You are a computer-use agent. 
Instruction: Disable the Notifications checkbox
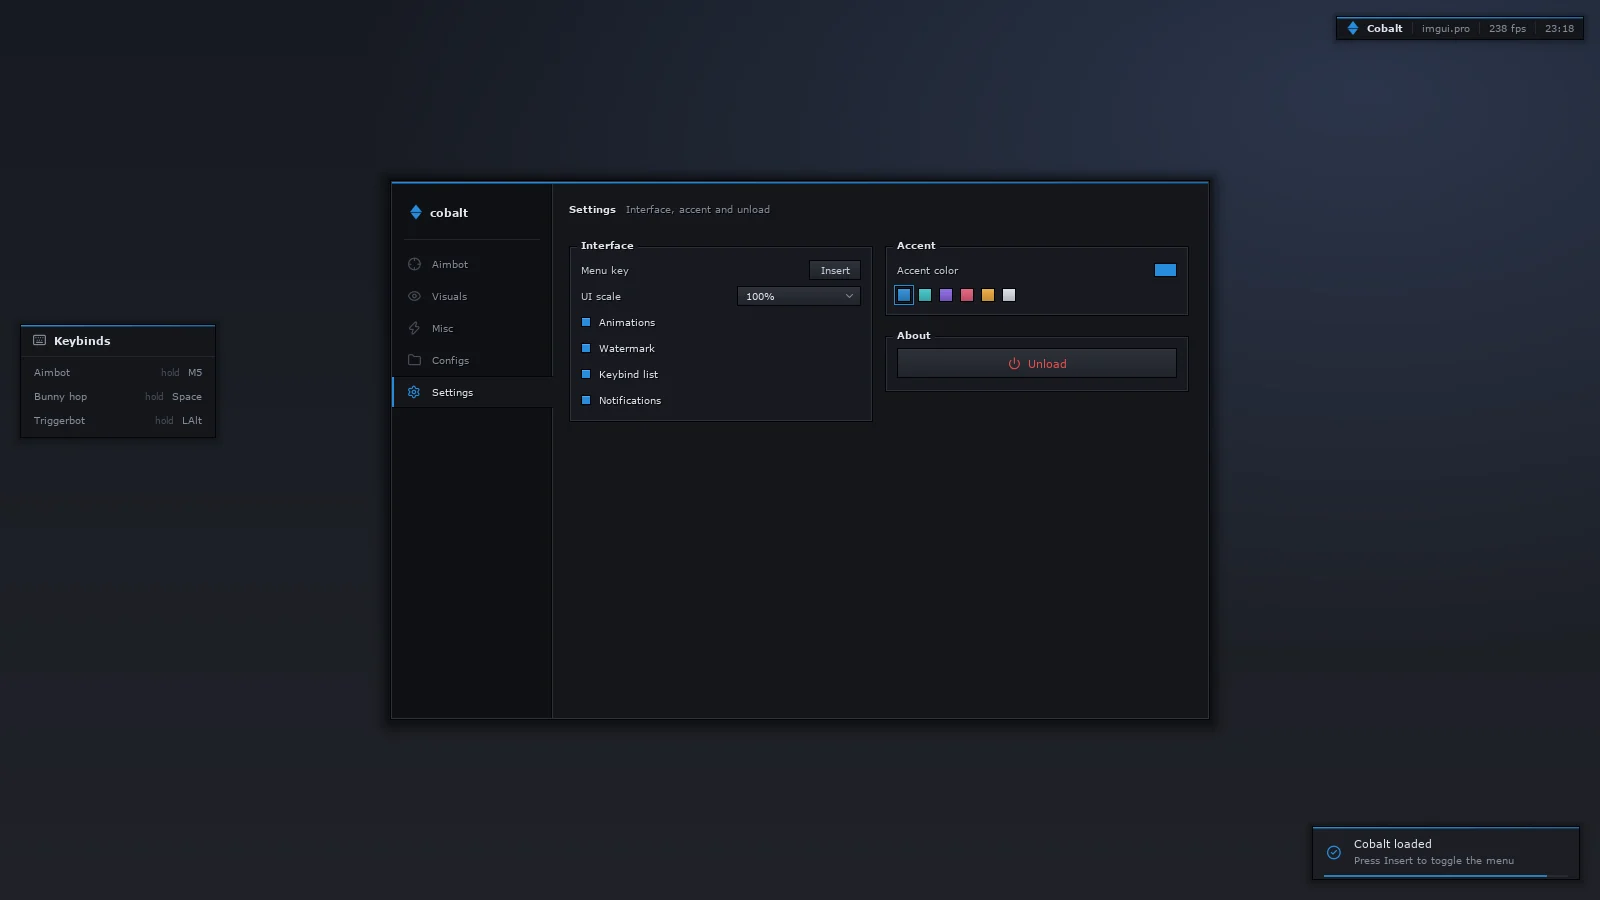point(586,400)
